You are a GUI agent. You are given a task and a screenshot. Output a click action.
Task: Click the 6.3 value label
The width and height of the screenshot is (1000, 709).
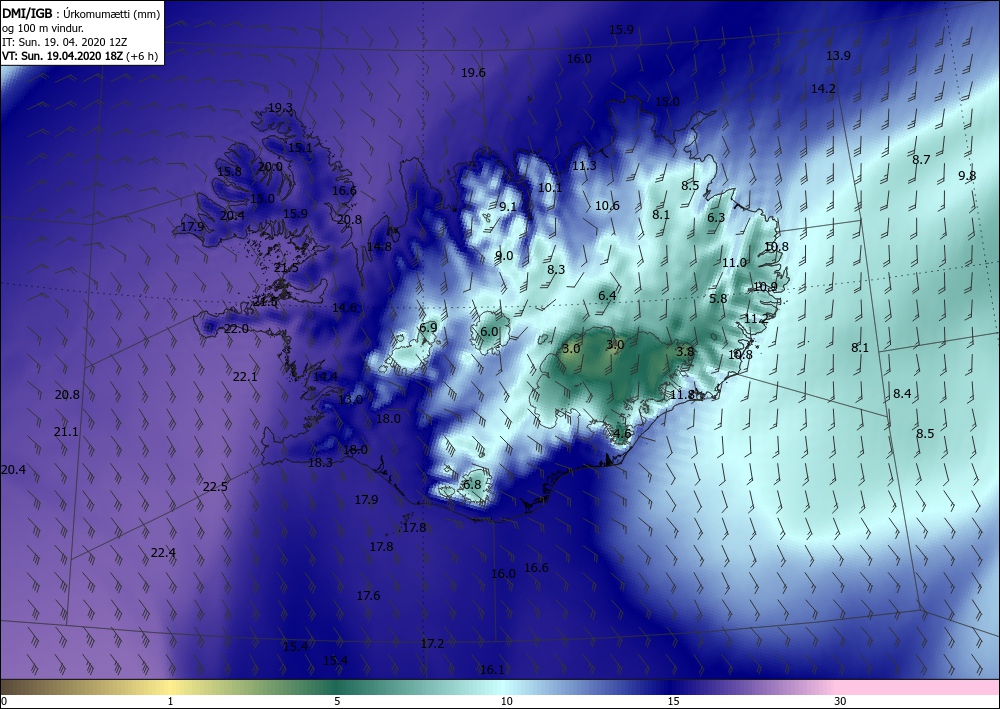point(716,217)
